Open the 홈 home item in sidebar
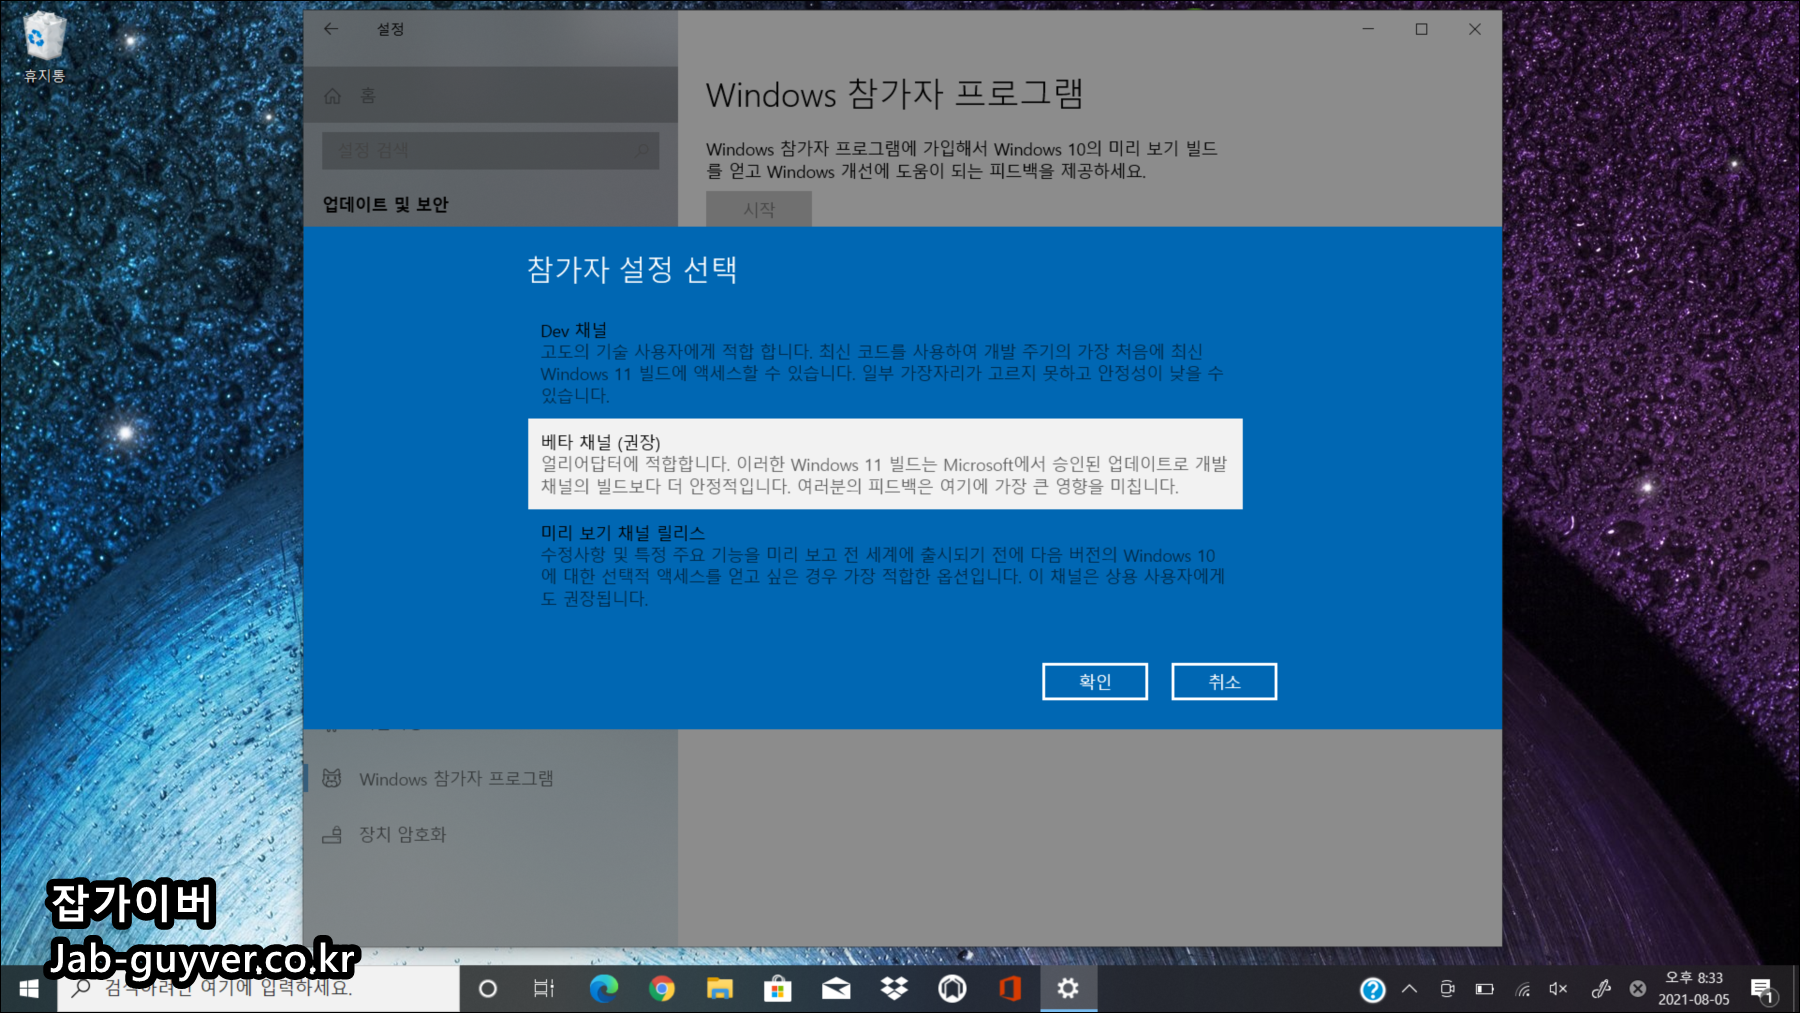1800x1013 pixels. 490,96
